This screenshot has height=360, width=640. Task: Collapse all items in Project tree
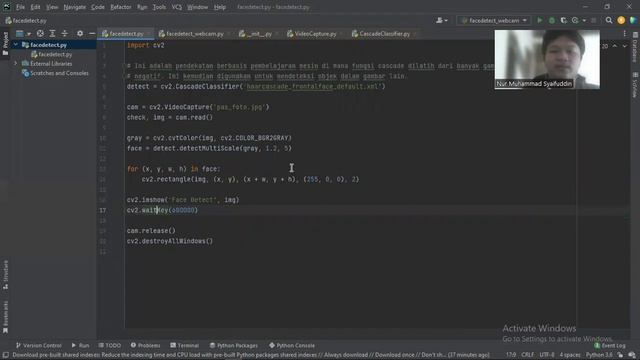[x=64, y=33]
